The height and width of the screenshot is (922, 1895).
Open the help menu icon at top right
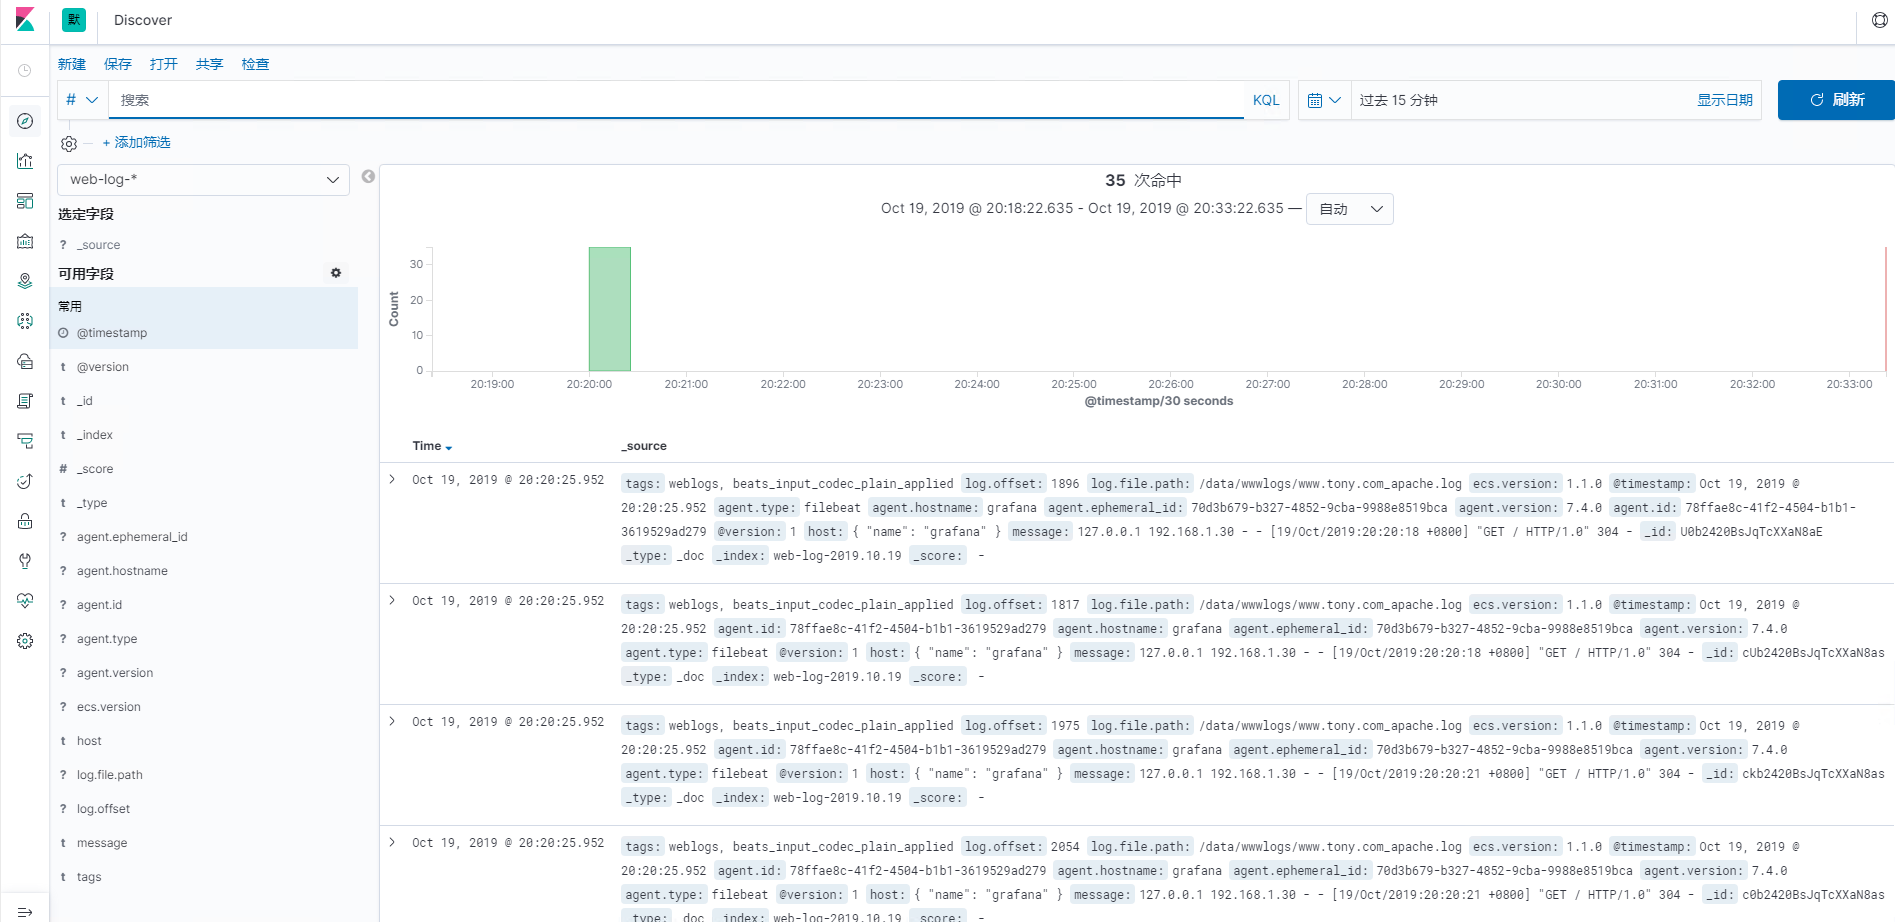1880,20
